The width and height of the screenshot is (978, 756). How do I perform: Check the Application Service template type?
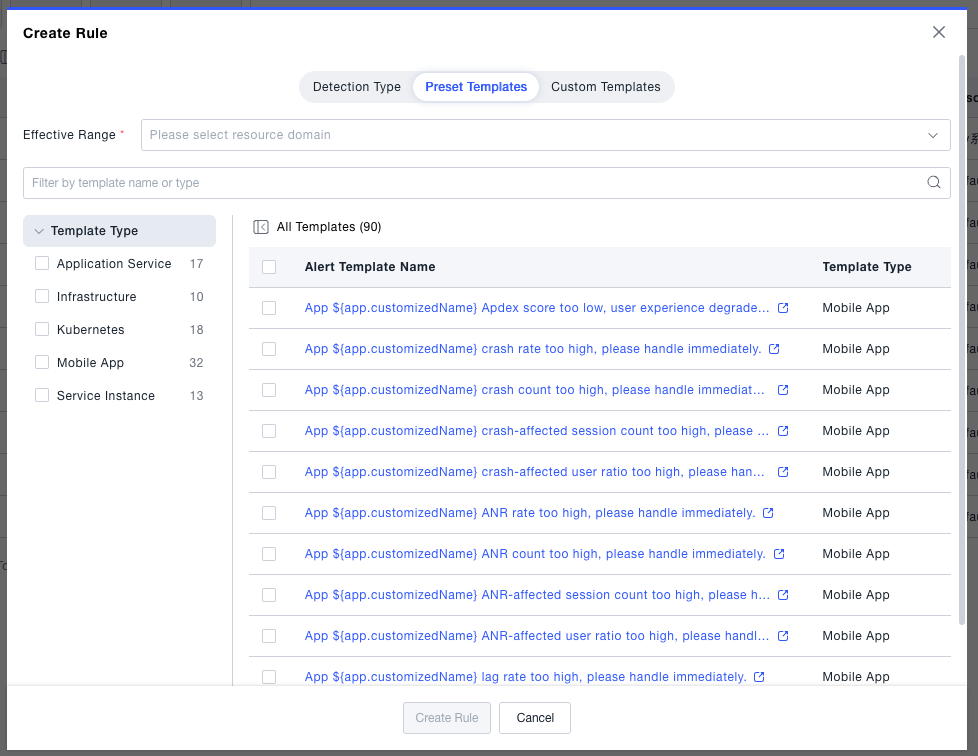[x=42, y=263]
